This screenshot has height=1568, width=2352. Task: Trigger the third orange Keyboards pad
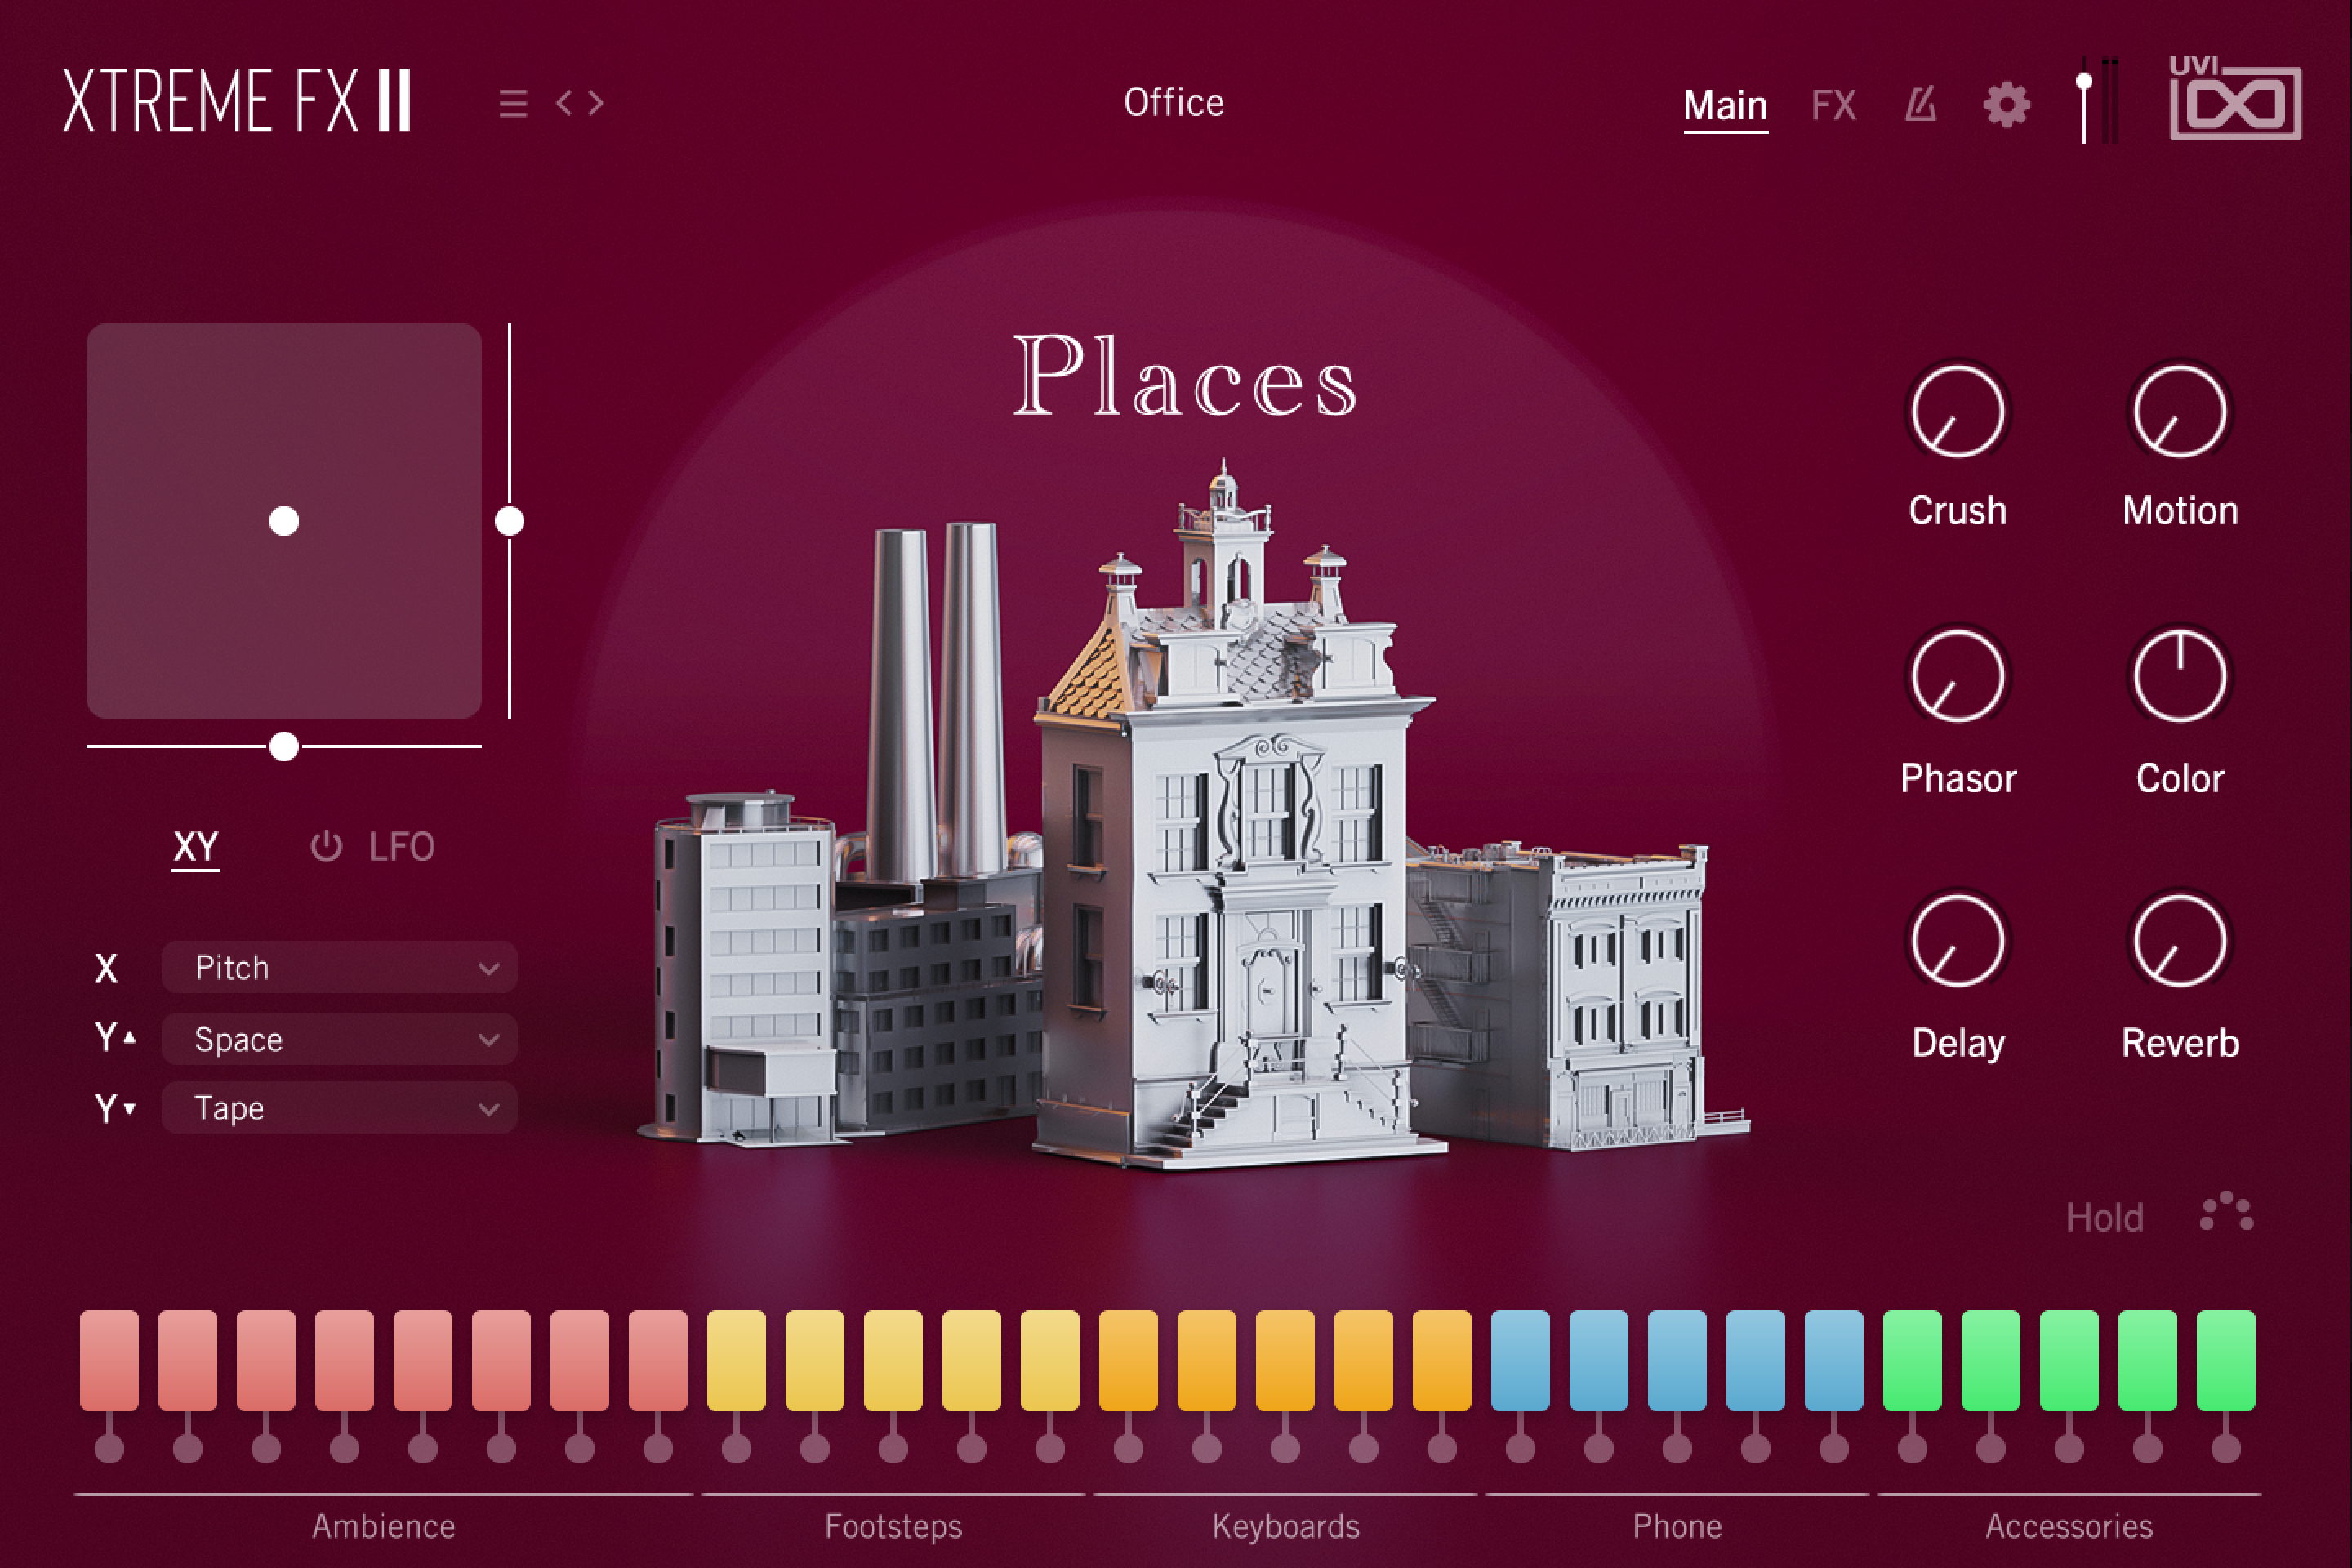tap(1285, 1360)
